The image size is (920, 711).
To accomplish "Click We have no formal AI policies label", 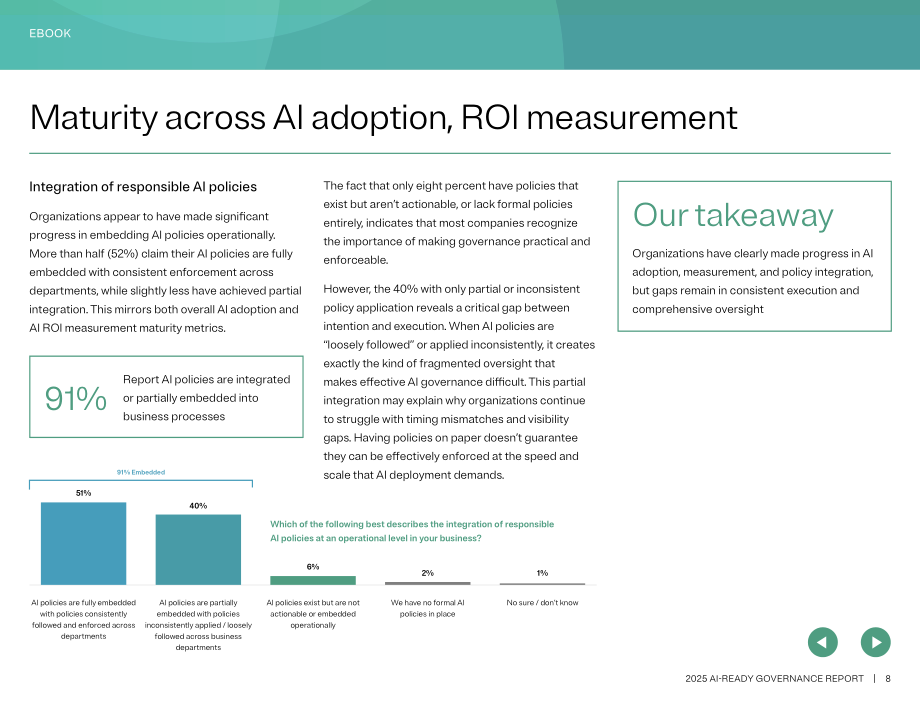I will pyautogui.click(x=428, y=608).
